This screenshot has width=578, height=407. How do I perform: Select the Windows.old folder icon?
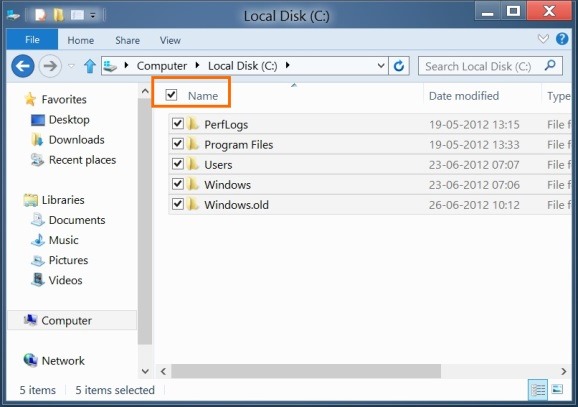click(193, 204)
